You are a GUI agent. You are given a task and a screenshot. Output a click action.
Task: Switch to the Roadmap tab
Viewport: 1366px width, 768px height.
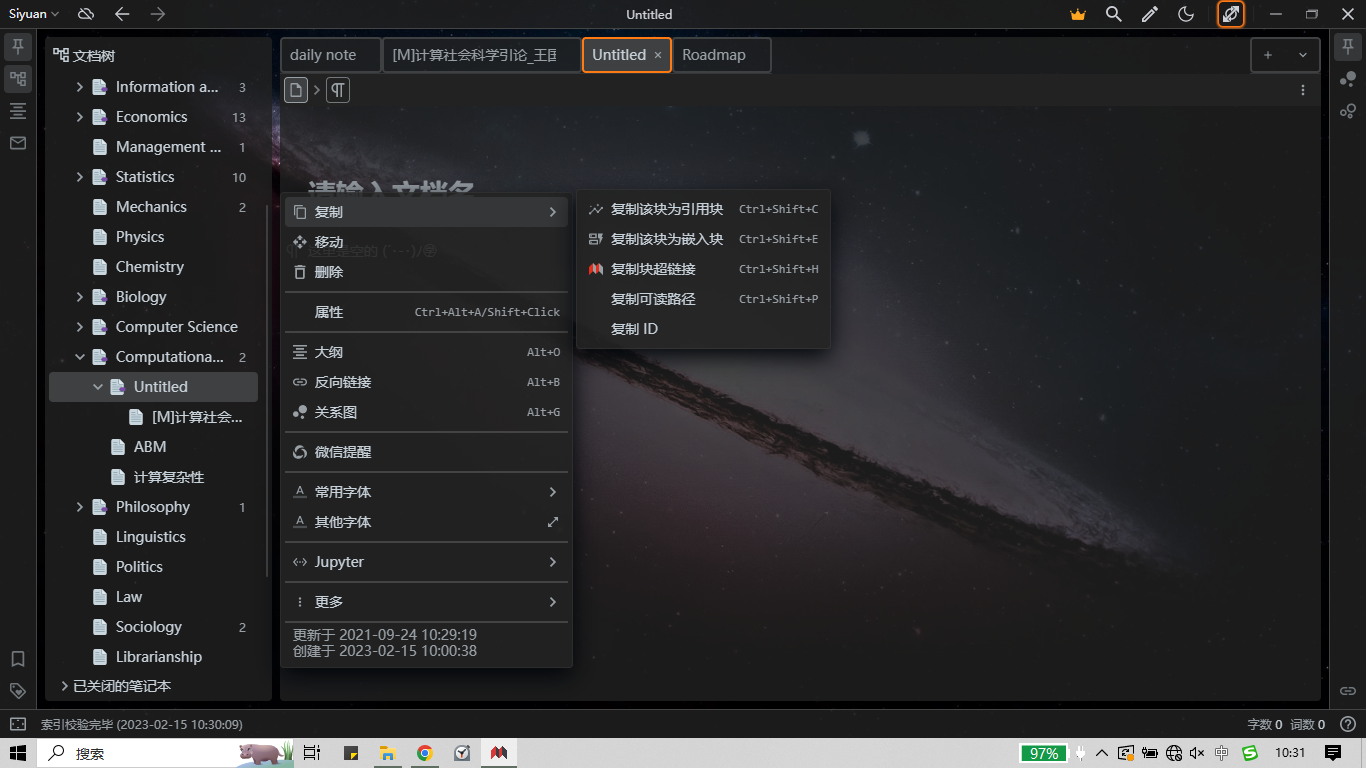tap(715, 55)
